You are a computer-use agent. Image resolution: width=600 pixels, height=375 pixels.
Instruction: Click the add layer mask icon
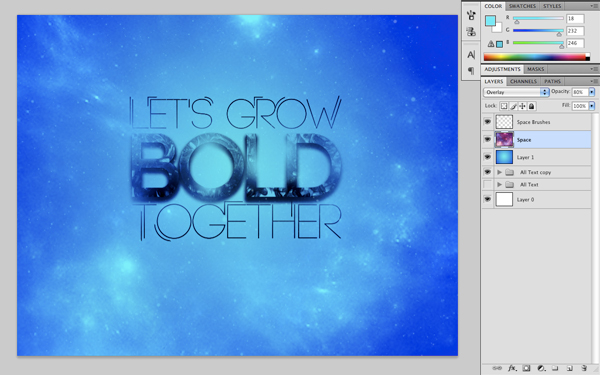[527, 368]
